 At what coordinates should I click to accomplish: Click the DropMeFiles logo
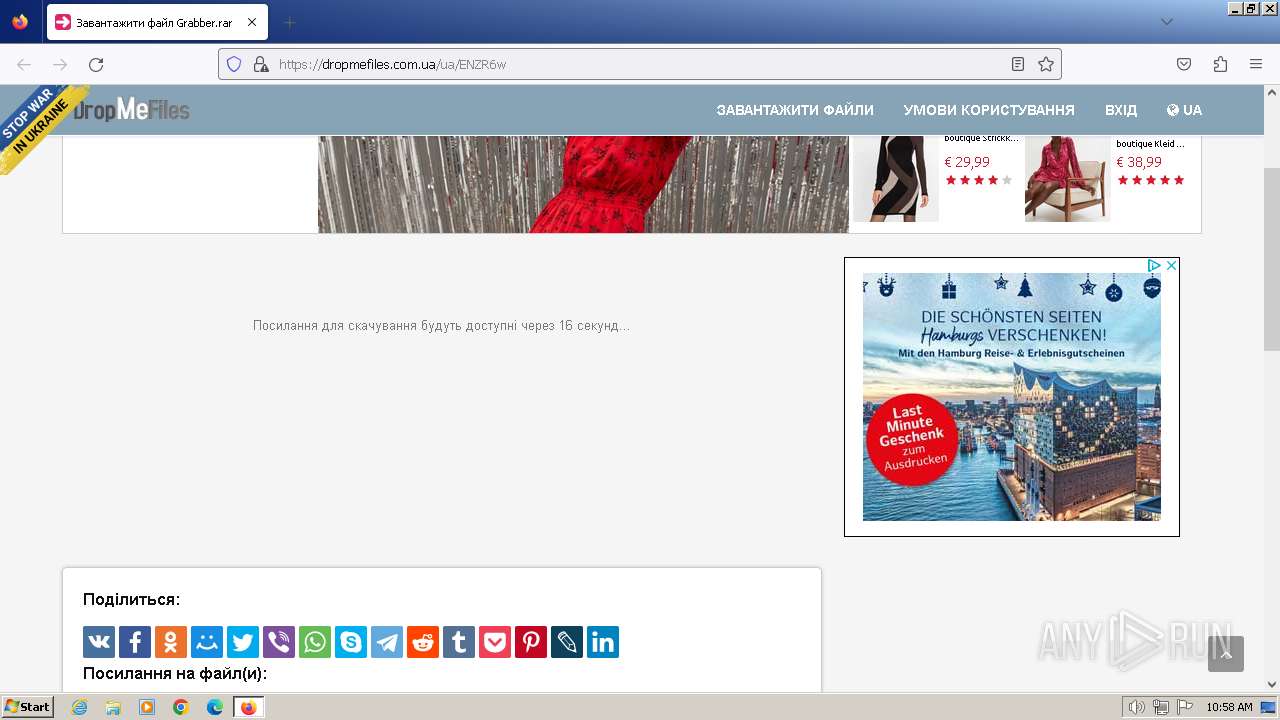(x=131, y=109)
